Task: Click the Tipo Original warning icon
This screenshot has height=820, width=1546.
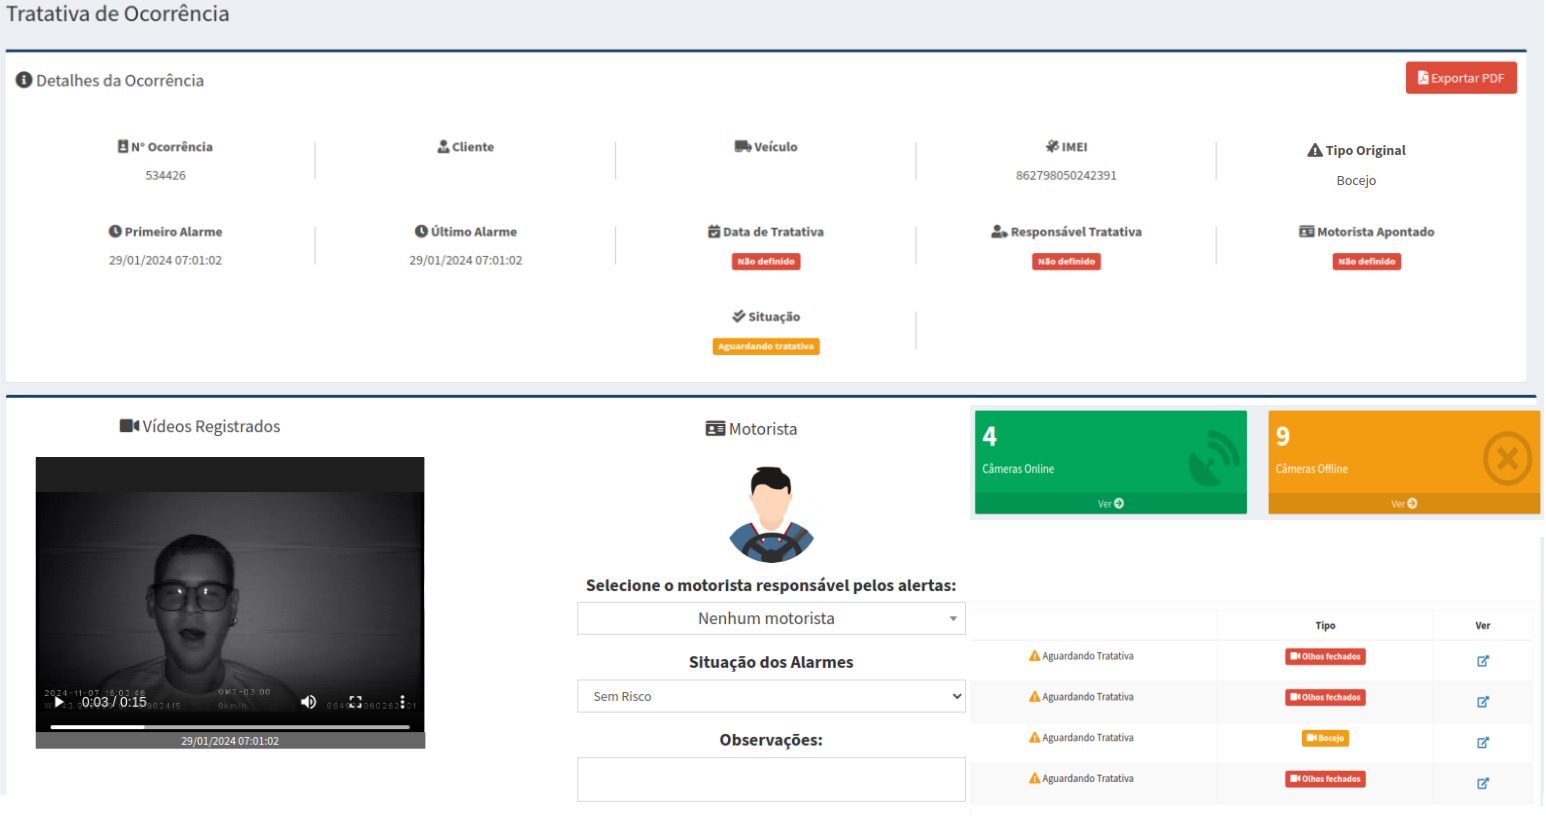Action: pyautogui.click(x=1315, y=150)
